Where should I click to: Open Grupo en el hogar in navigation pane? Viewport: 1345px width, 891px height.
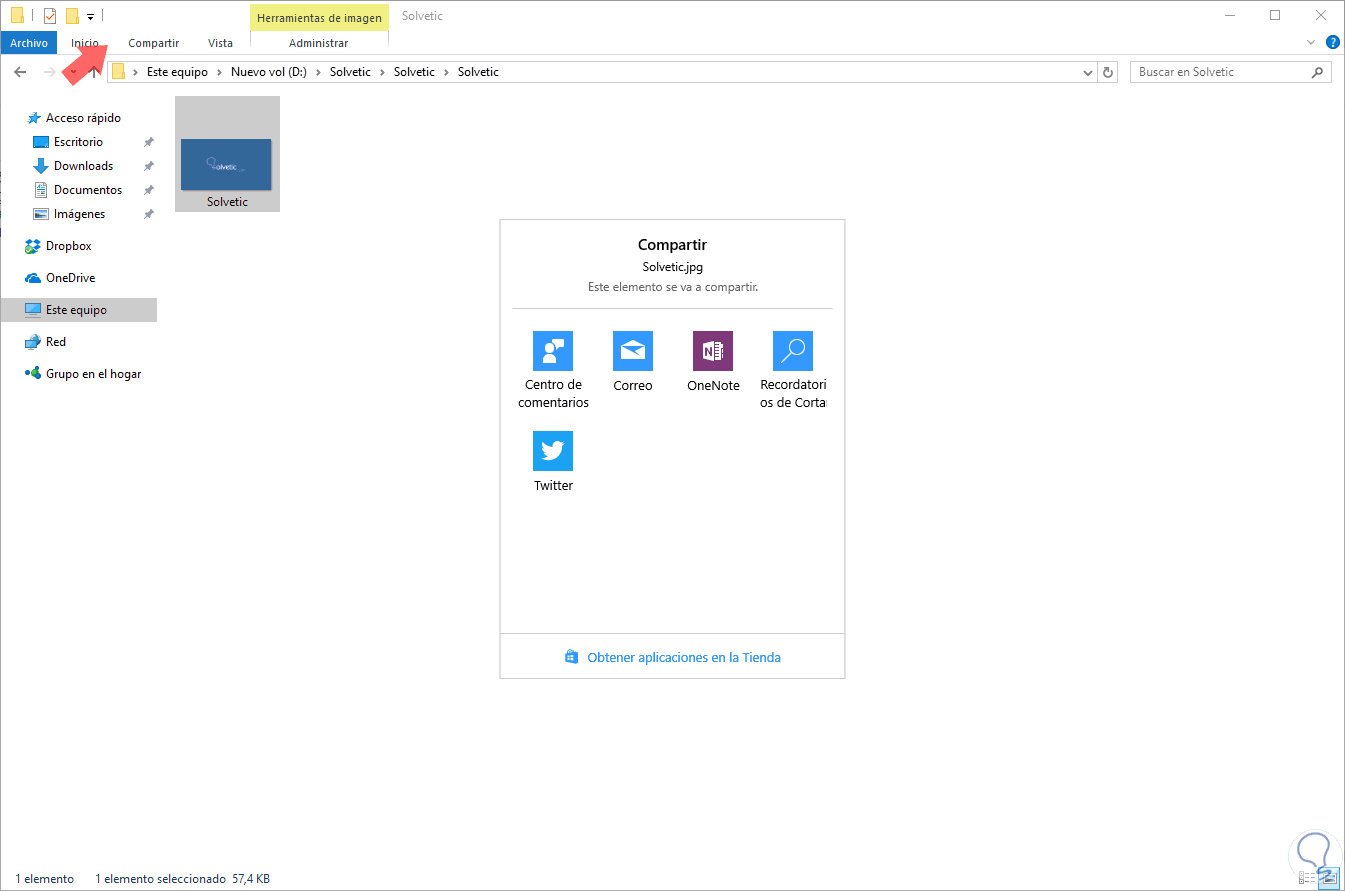point(93,374)
